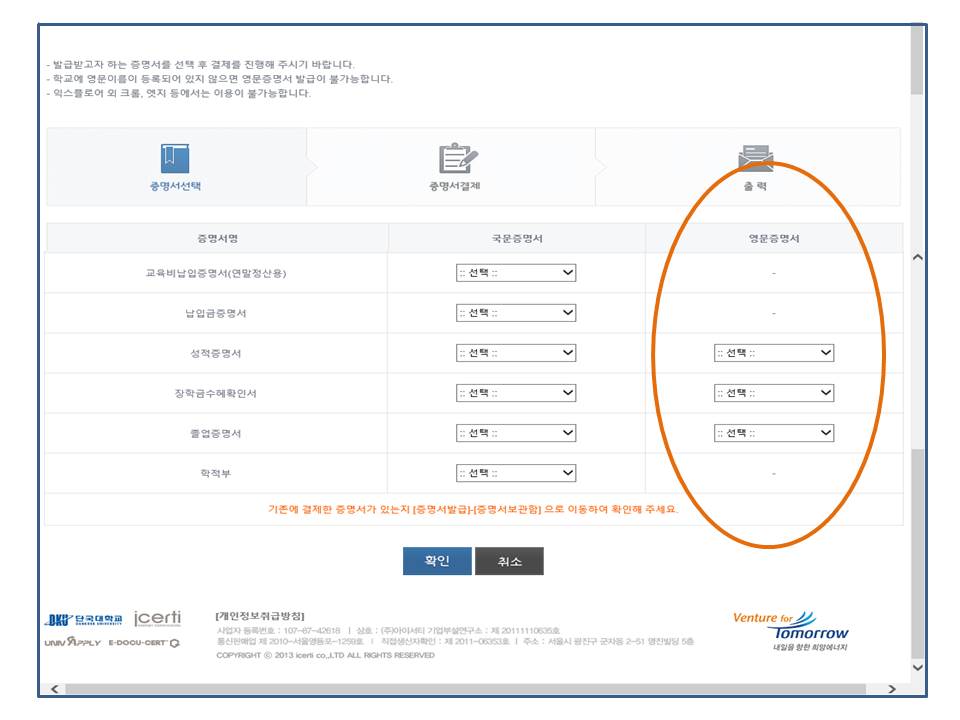Expand 영문증명서 dropdown for 장학금수혜확인서
Image resolution: width=960 pixels, height=720 pixels.
pos(774,393)
